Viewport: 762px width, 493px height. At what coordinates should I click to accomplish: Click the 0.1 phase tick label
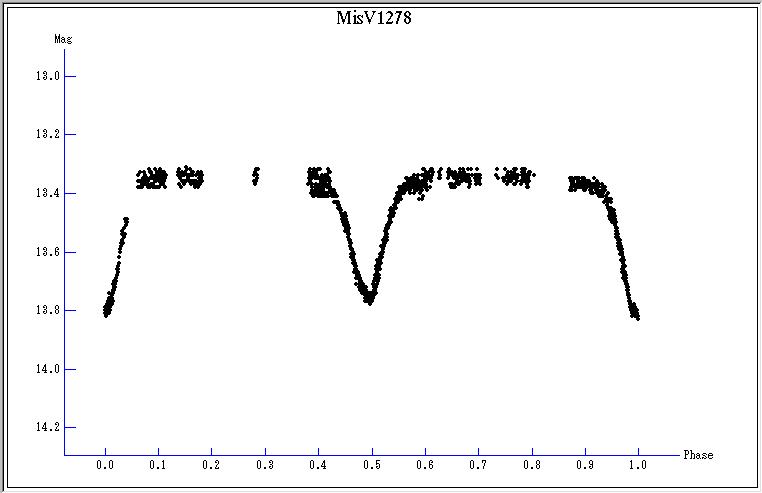(158, 465)
